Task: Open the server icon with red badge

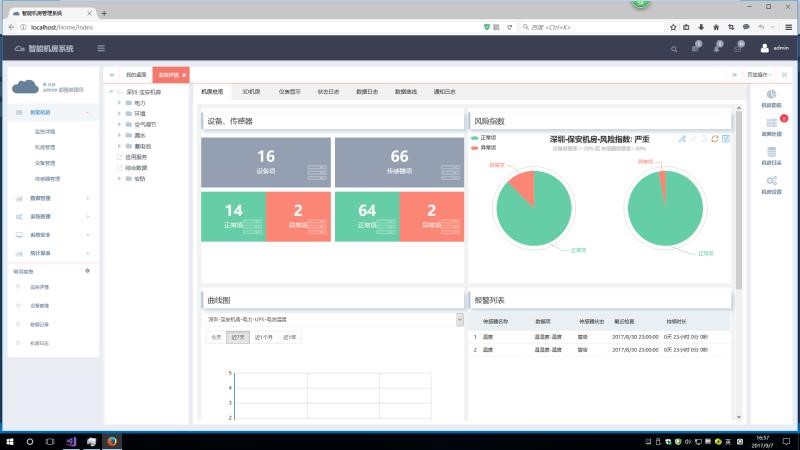Action: click(x=771, y=124)
